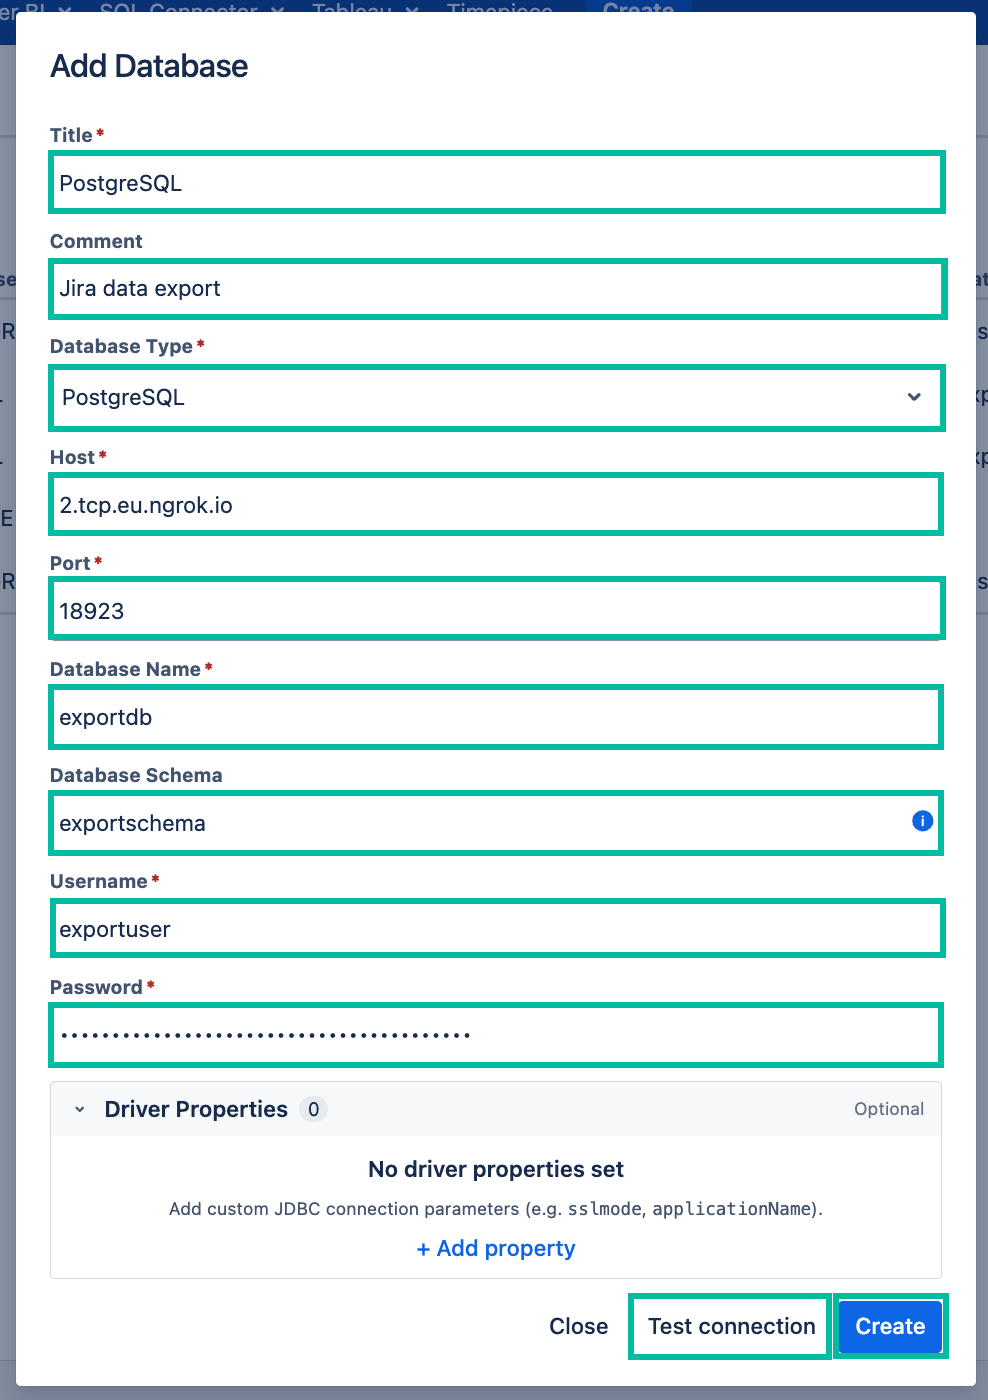This screenshot has width=988, height=1400.
Task: Click the Title input field
Action: tap(497, 182)
